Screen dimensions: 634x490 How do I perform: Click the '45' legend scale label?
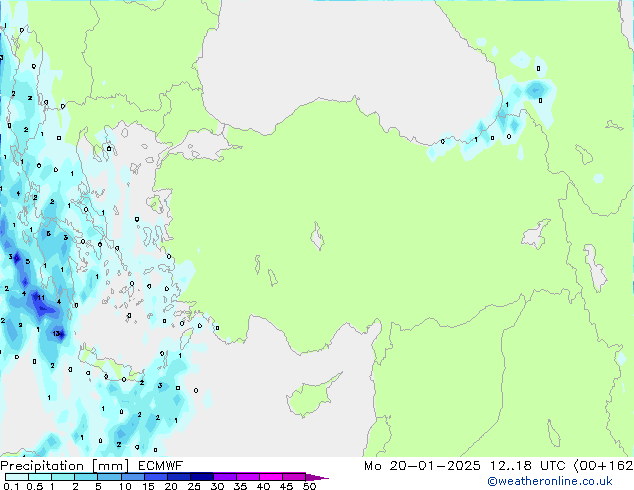(286, 486)
